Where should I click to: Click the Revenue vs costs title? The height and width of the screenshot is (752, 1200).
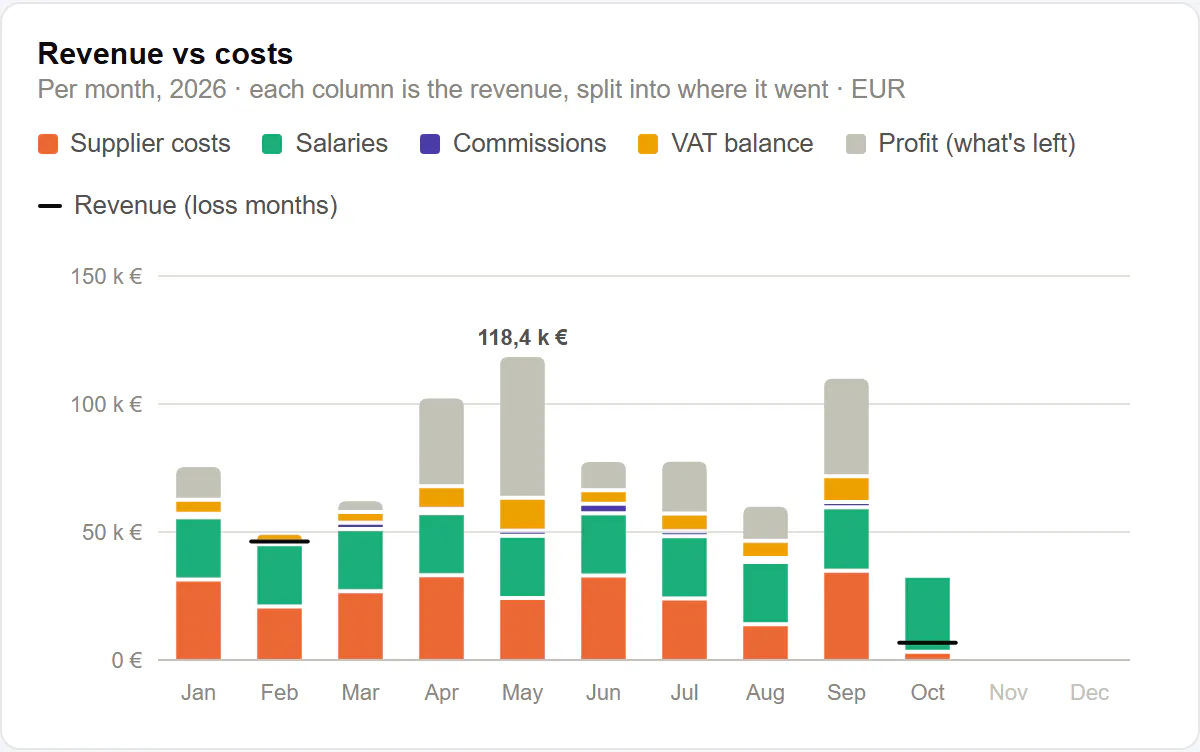coord(165,53)
